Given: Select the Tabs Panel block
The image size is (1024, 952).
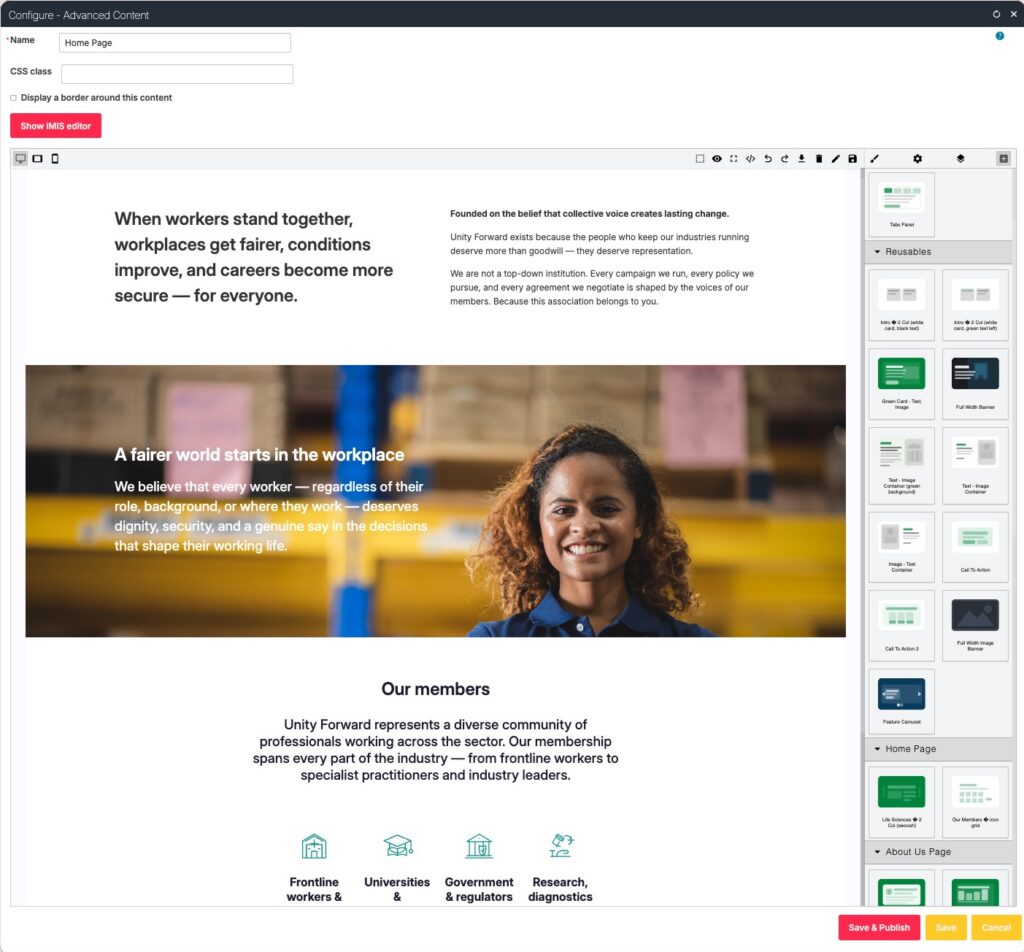Looking at the screenshot, I should (901, 204).
